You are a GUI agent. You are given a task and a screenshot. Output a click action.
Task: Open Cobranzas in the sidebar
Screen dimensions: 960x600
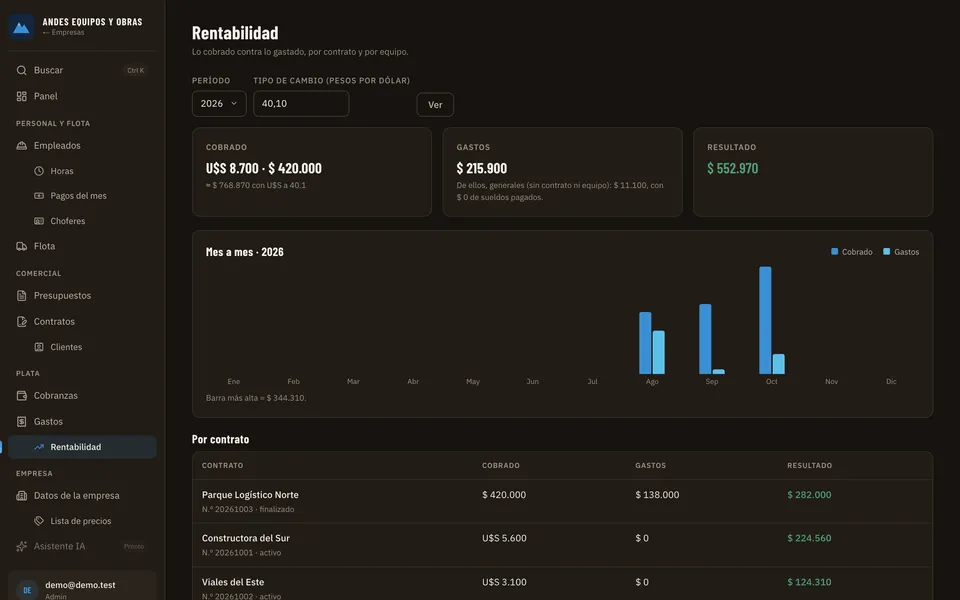82,396
